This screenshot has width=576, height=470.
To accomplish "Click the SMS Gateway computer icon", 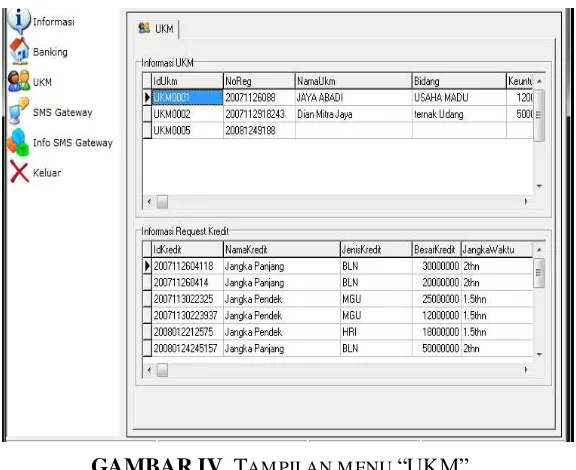I will pos(18,111).
